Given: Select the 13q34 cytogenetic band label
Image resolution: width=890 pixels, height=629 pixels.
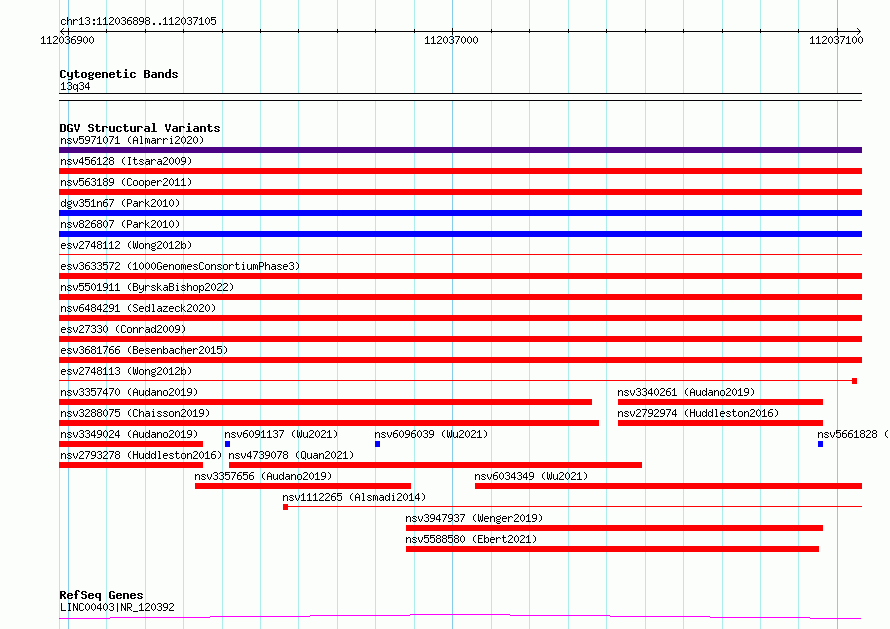Looking at the screenshot, I should pos(75,86).
